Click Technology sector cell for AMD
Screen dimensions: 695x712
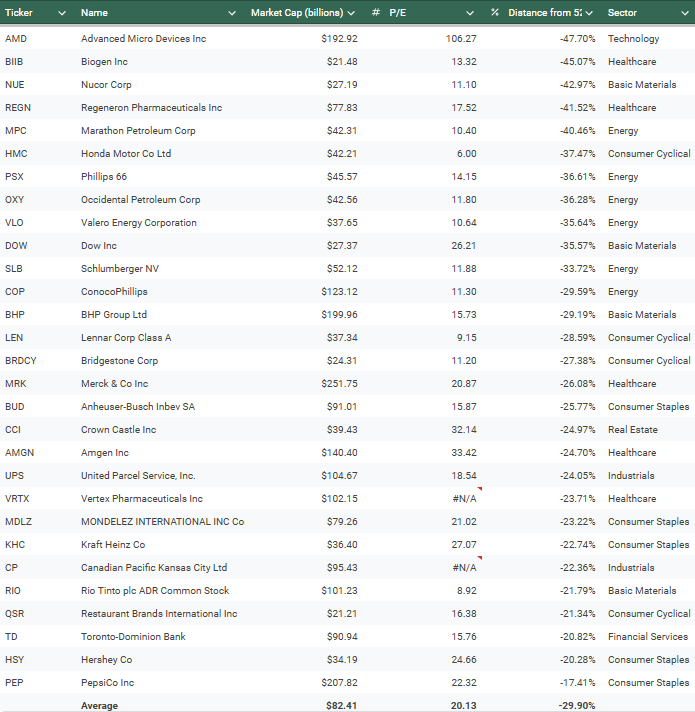coord(633,39)
